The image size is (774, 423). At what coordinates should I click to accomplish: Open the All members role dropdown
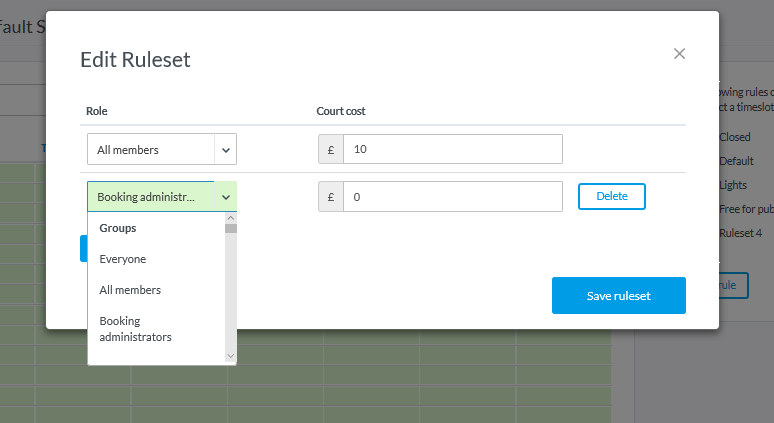tap(152, 150)
